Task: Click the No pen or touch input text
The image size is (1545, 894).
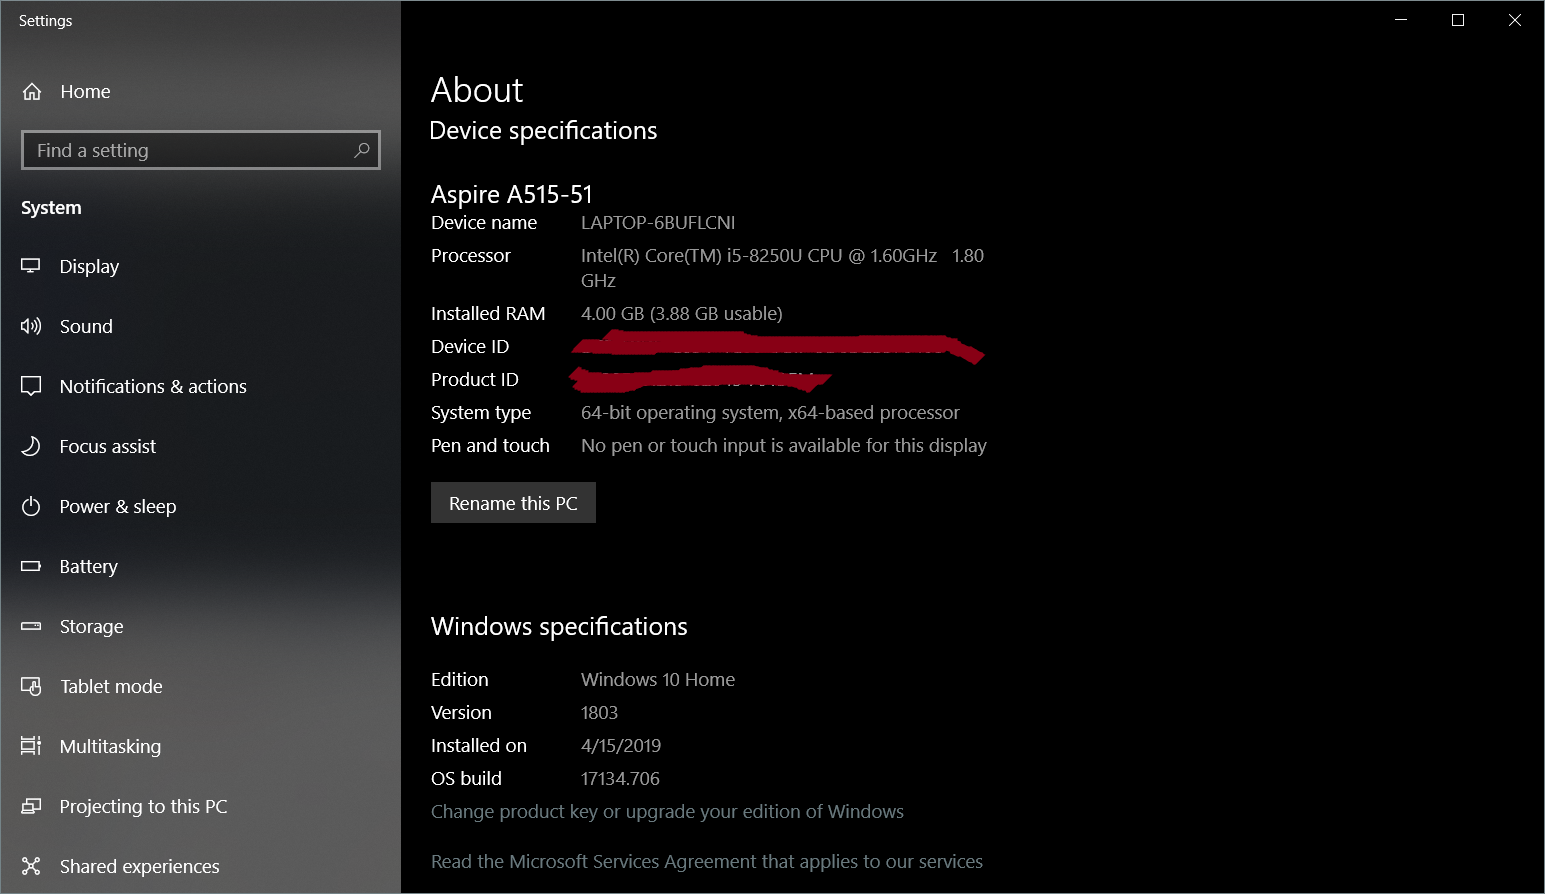Action: click(x=784, y=446)
